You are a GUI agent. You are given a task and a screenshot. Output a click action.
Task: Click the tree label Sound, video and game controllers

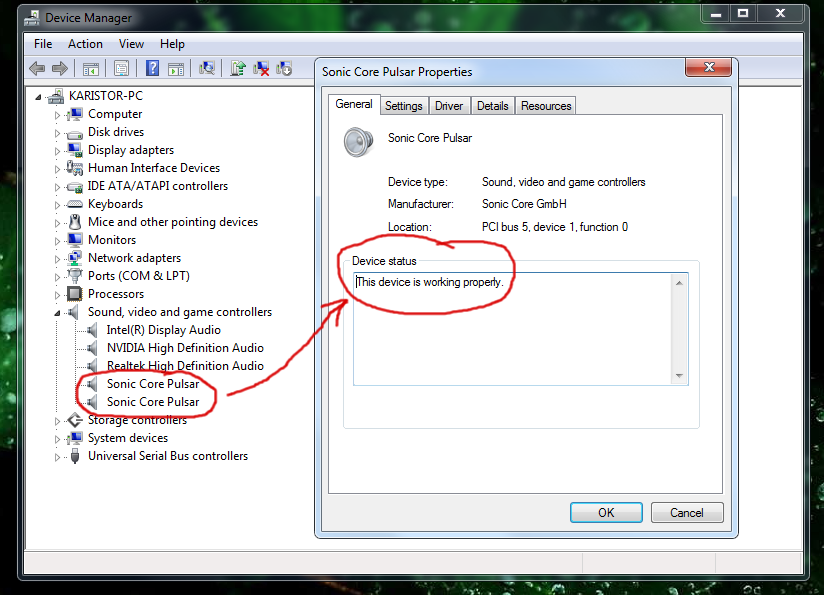(x=180, y=312)
